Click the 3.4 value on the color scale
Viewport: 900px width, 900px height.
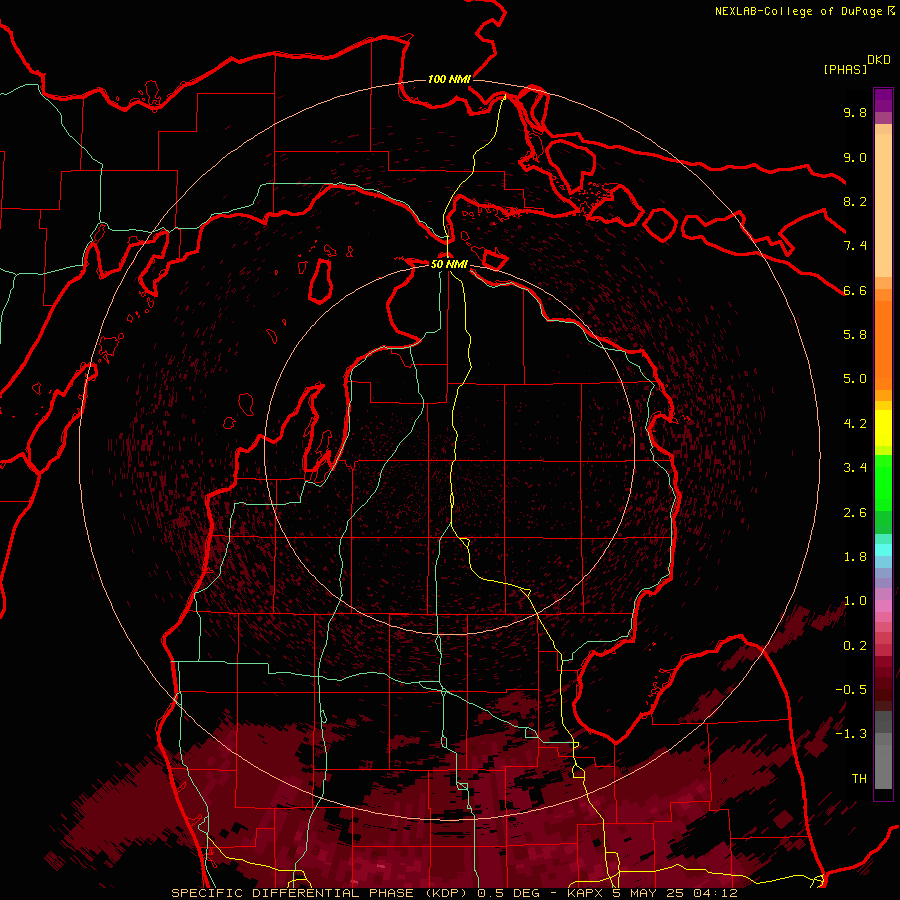pyautogui.click(x=855, y=468)
